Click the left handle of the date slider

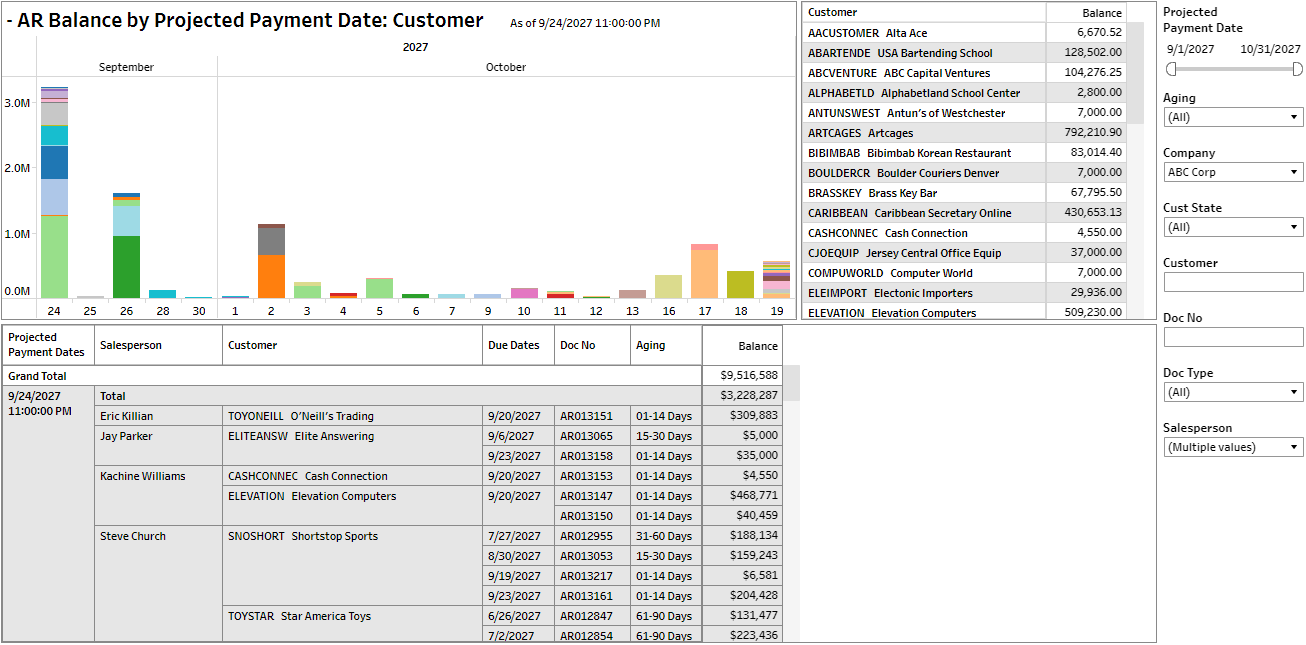coord(1171,69)
